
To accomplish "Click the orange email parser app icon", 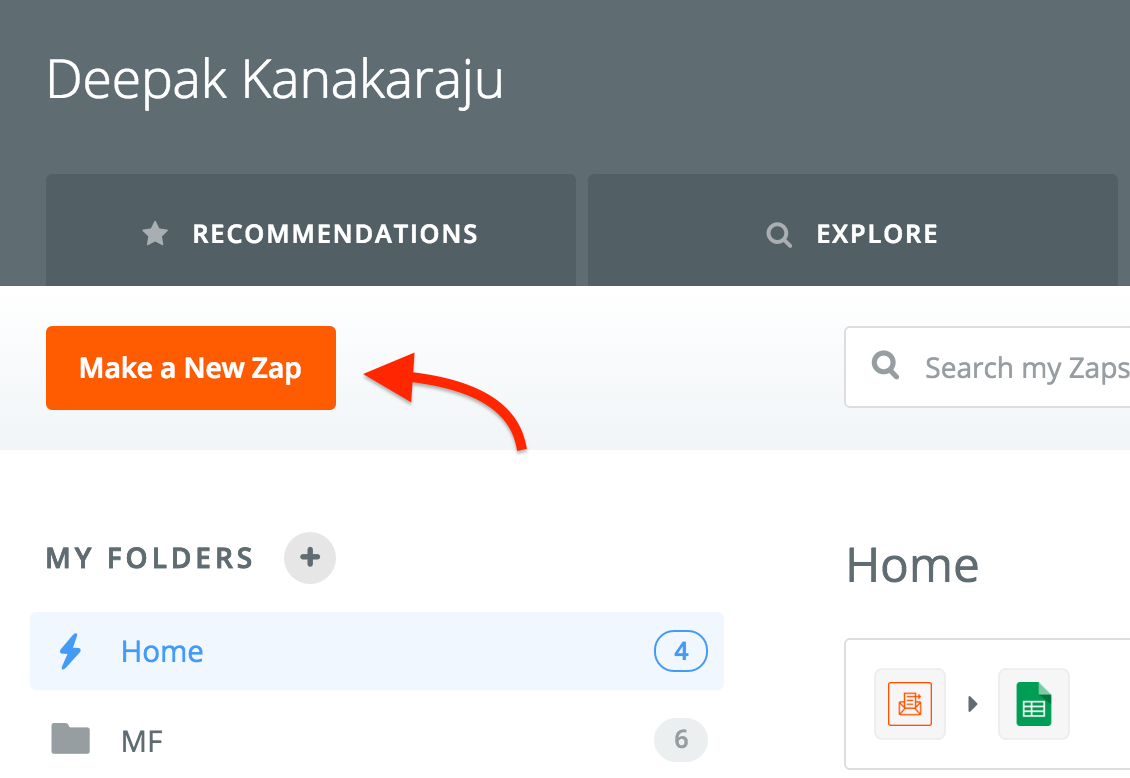I will pyautogui.click(x=909, y=704).
